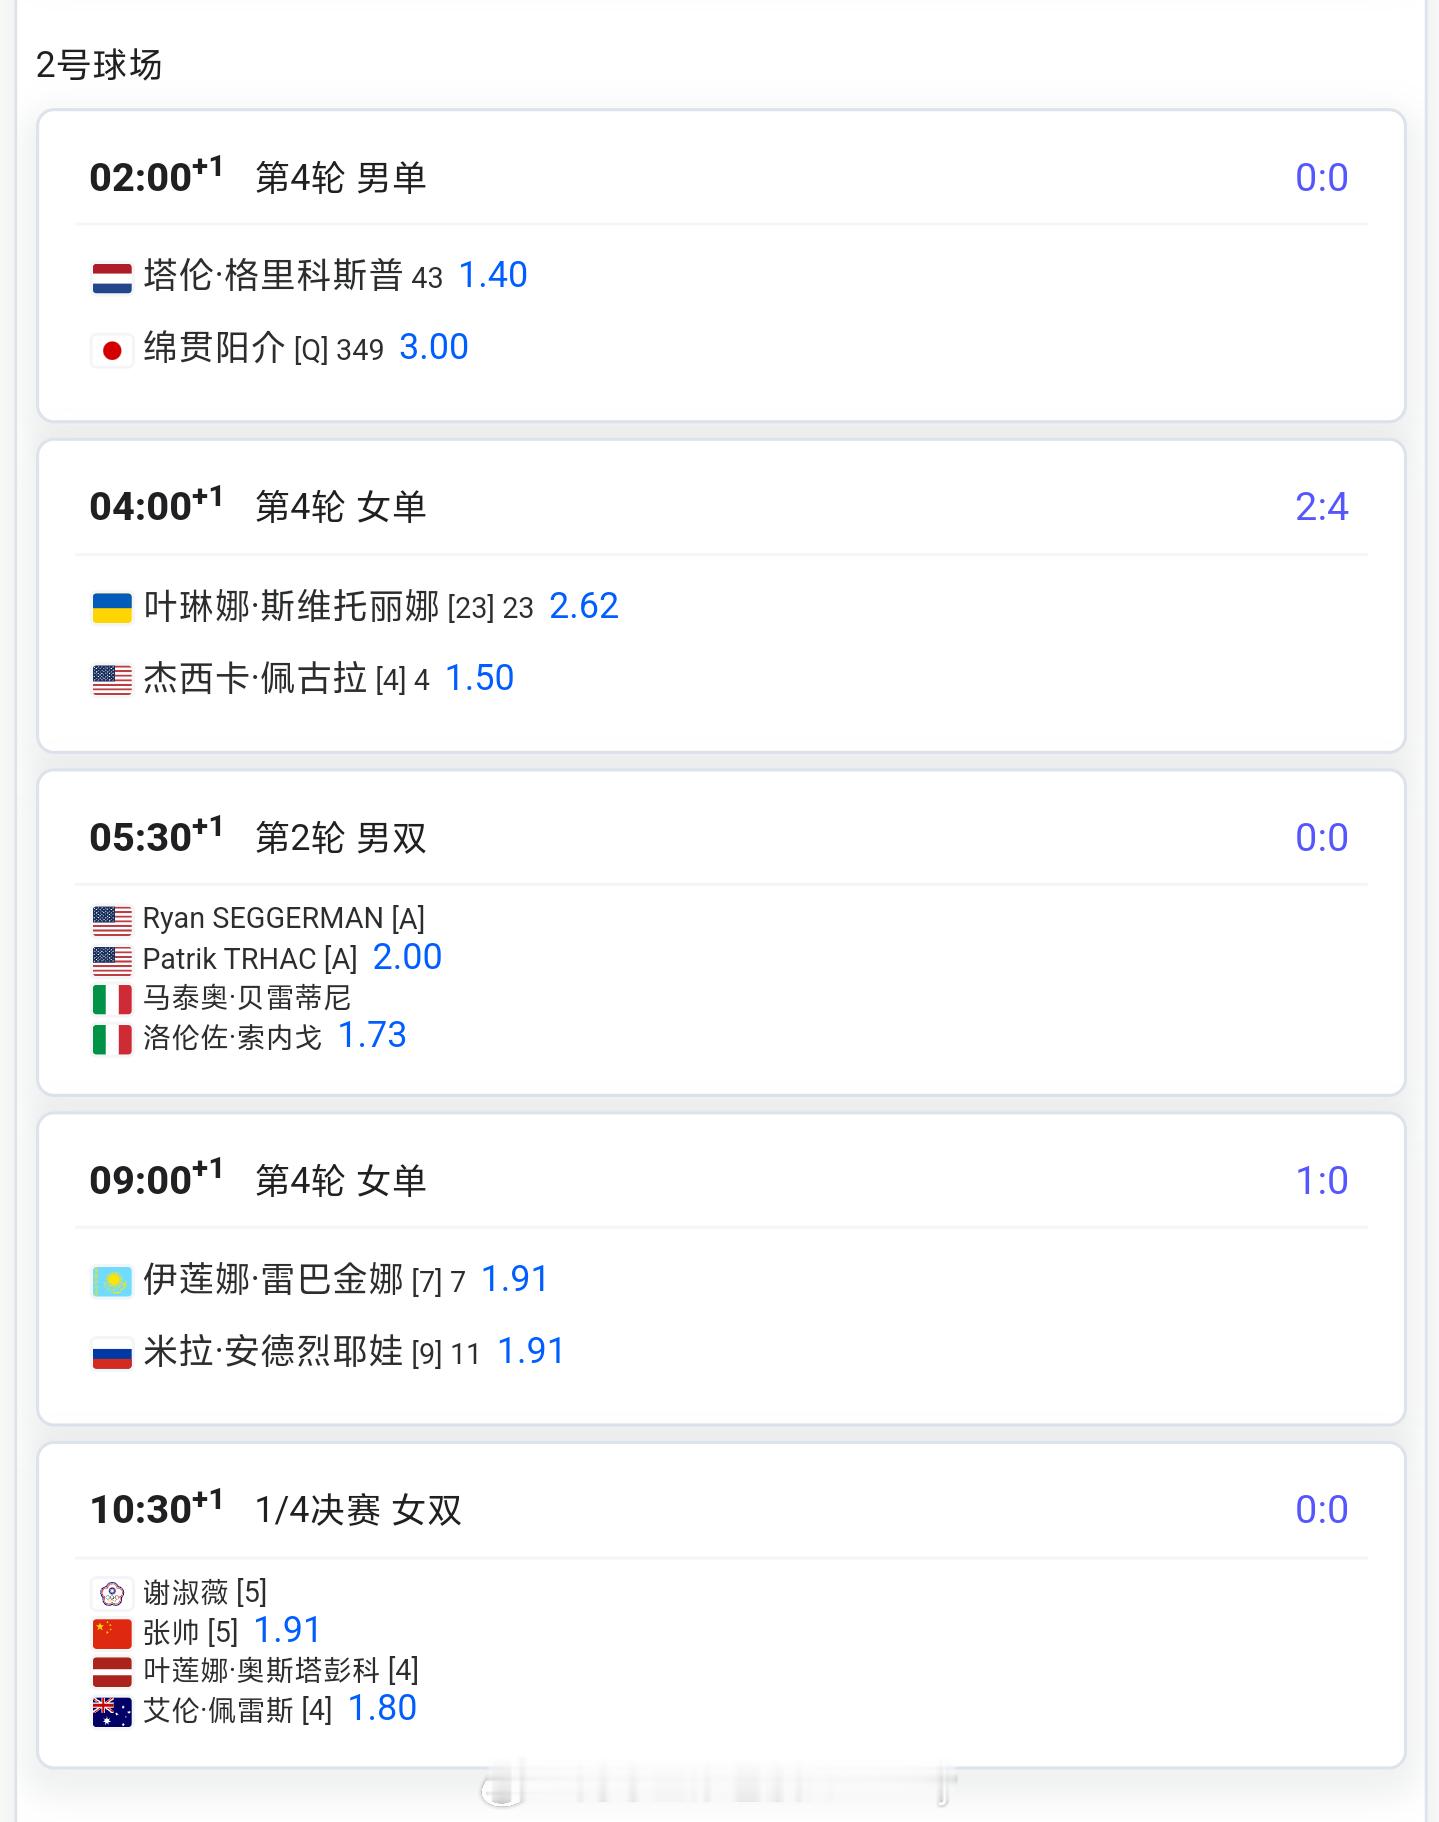Image resolution: width=1439 pixels, height=1822 pixels.
Task: Open the 10:30 1/4决赛 女双 match header
Action: click(x=721, y=1509)
